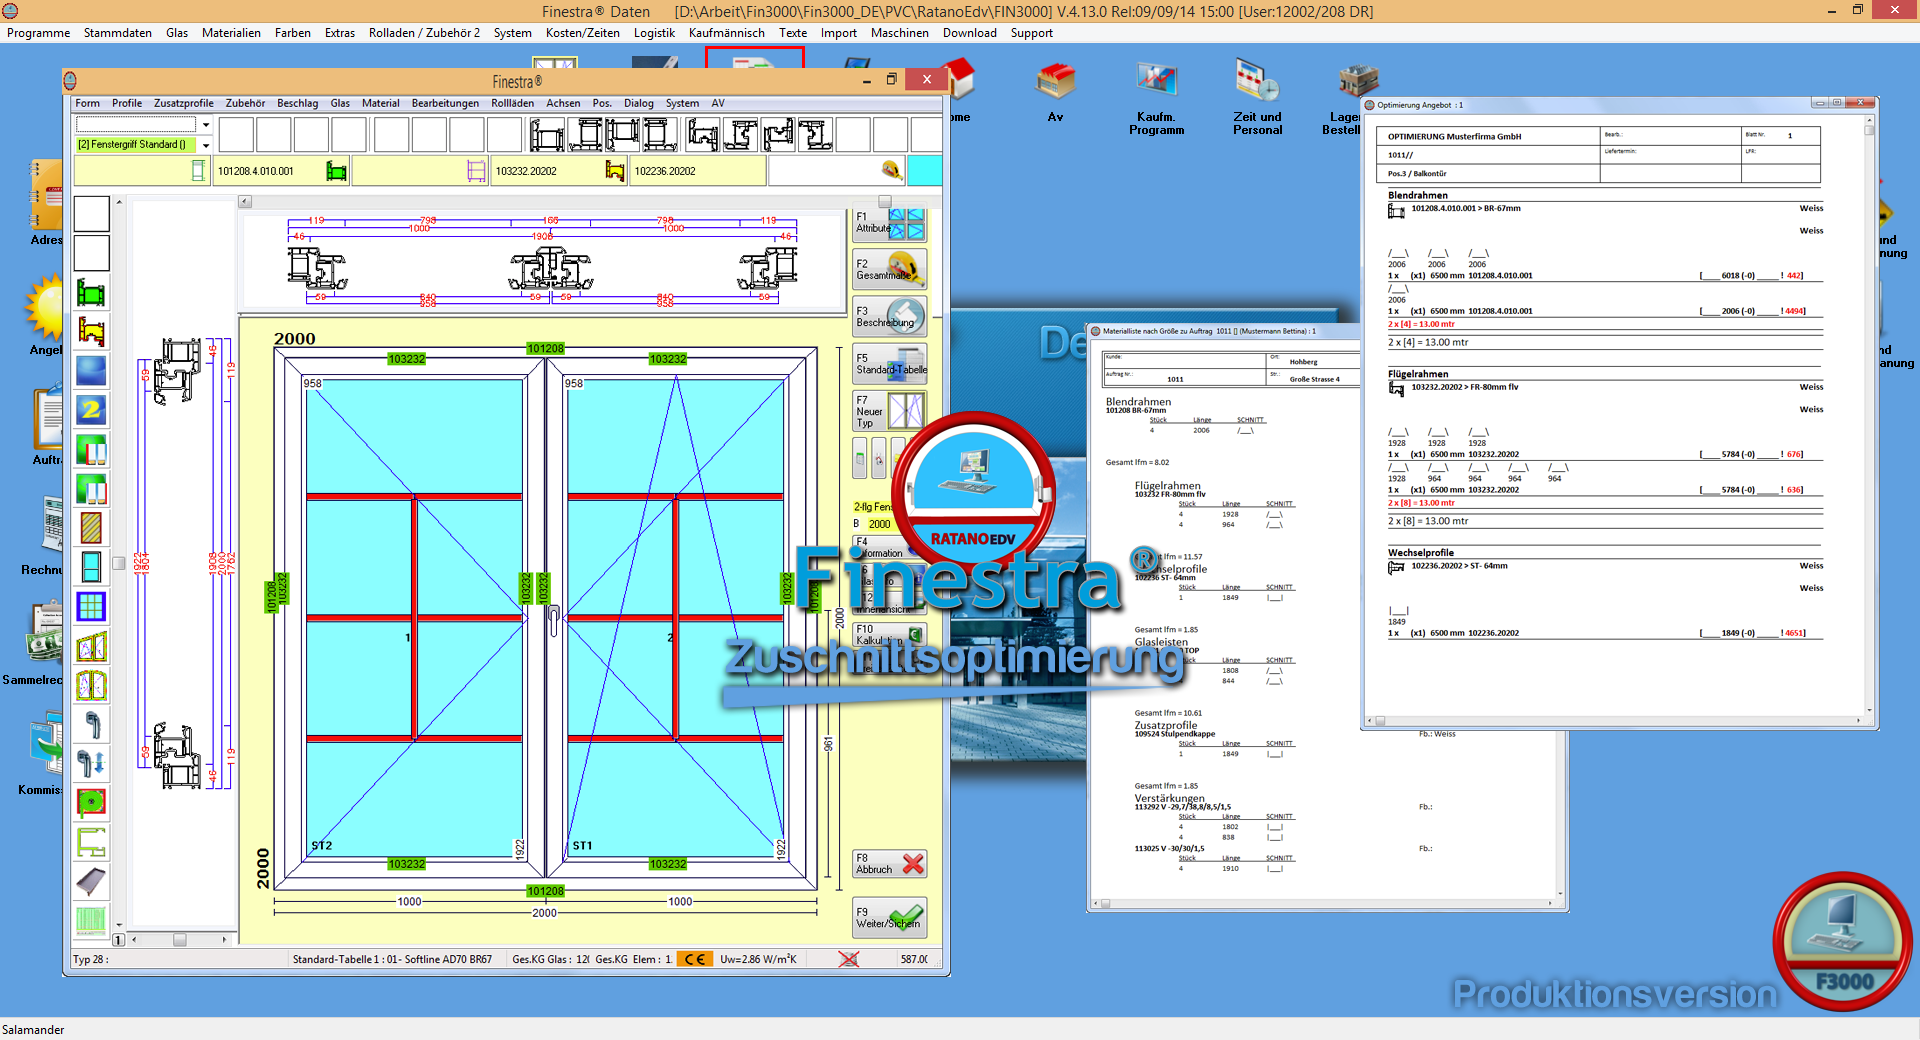Open the Beschlag menu

(x=297, y=103)
